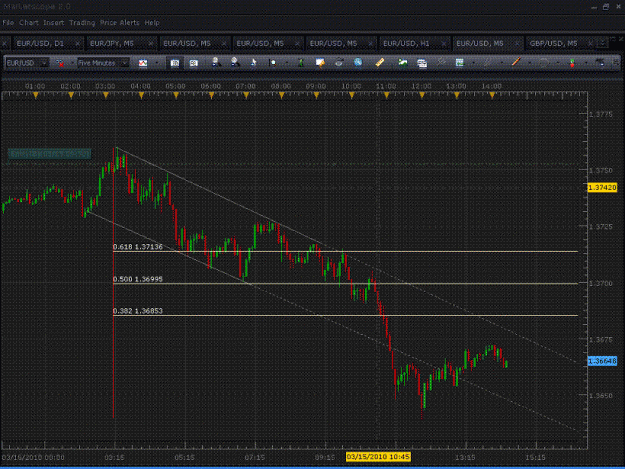The width and height of the screenshot is (625, 469).
Task: Click the yellow 1.37420 price label
Action: point(602,187)
